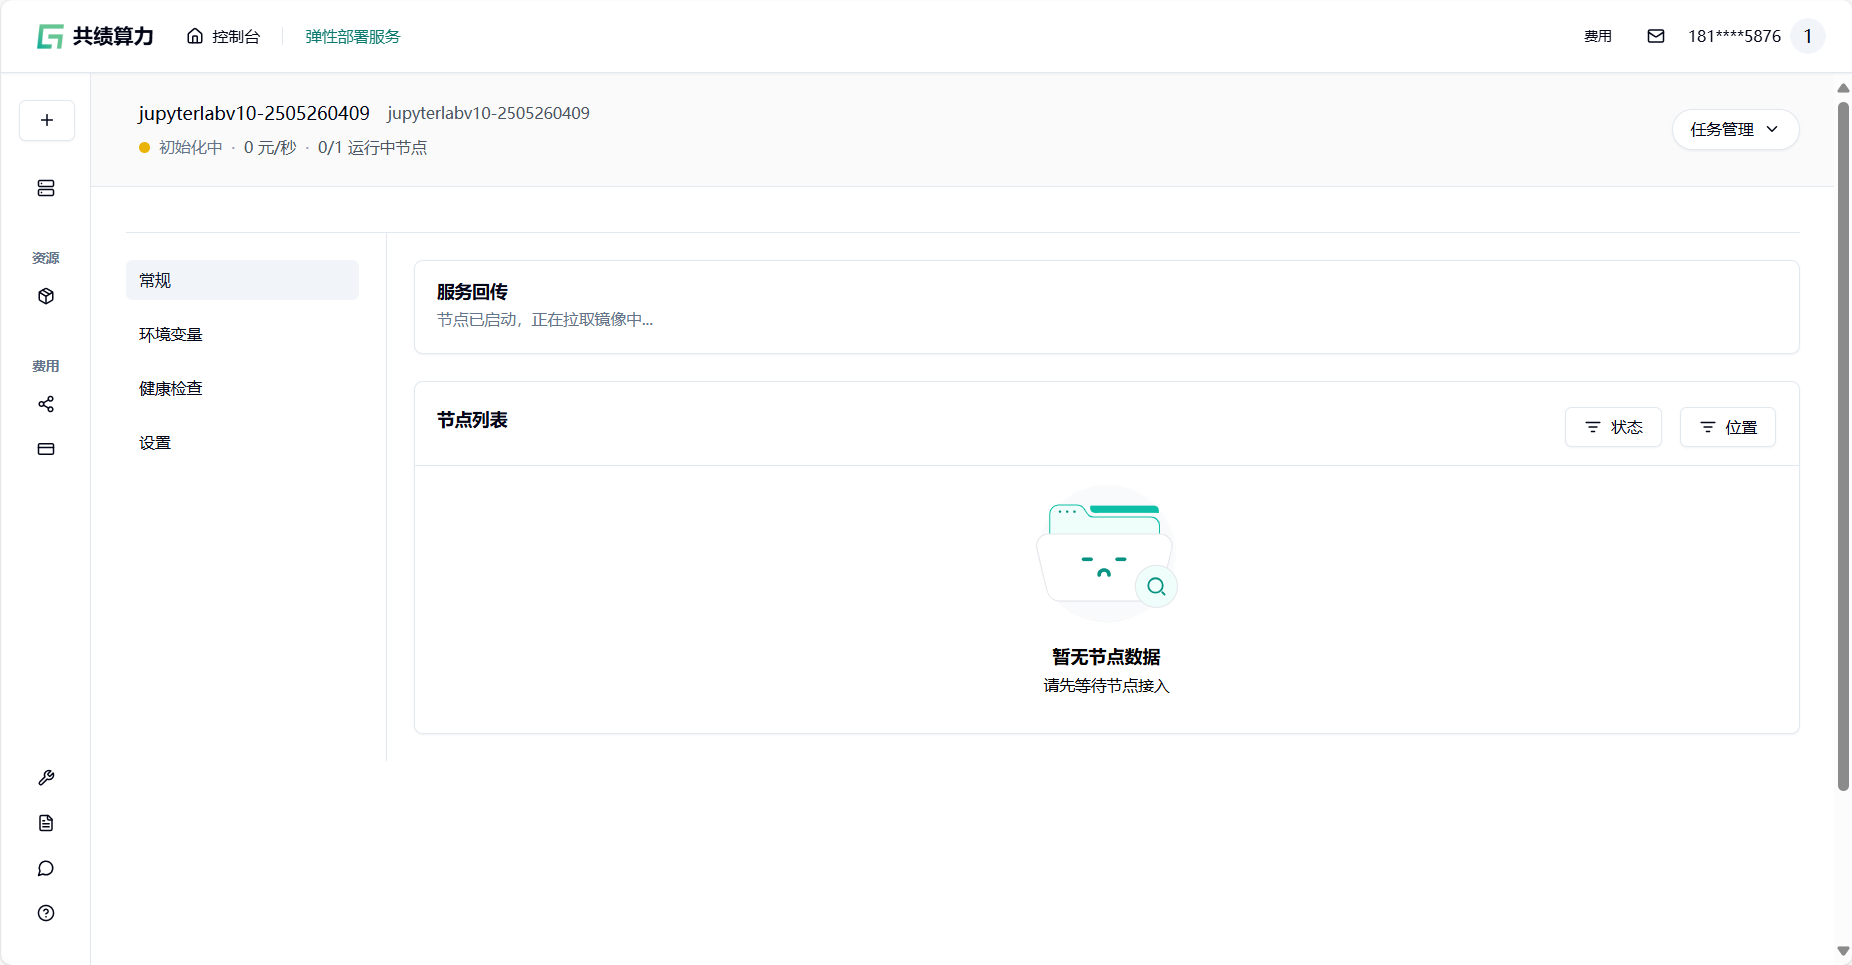Click the key icon in sidebar
Viewport: 1852px width, 965px height.
[46, 778]
